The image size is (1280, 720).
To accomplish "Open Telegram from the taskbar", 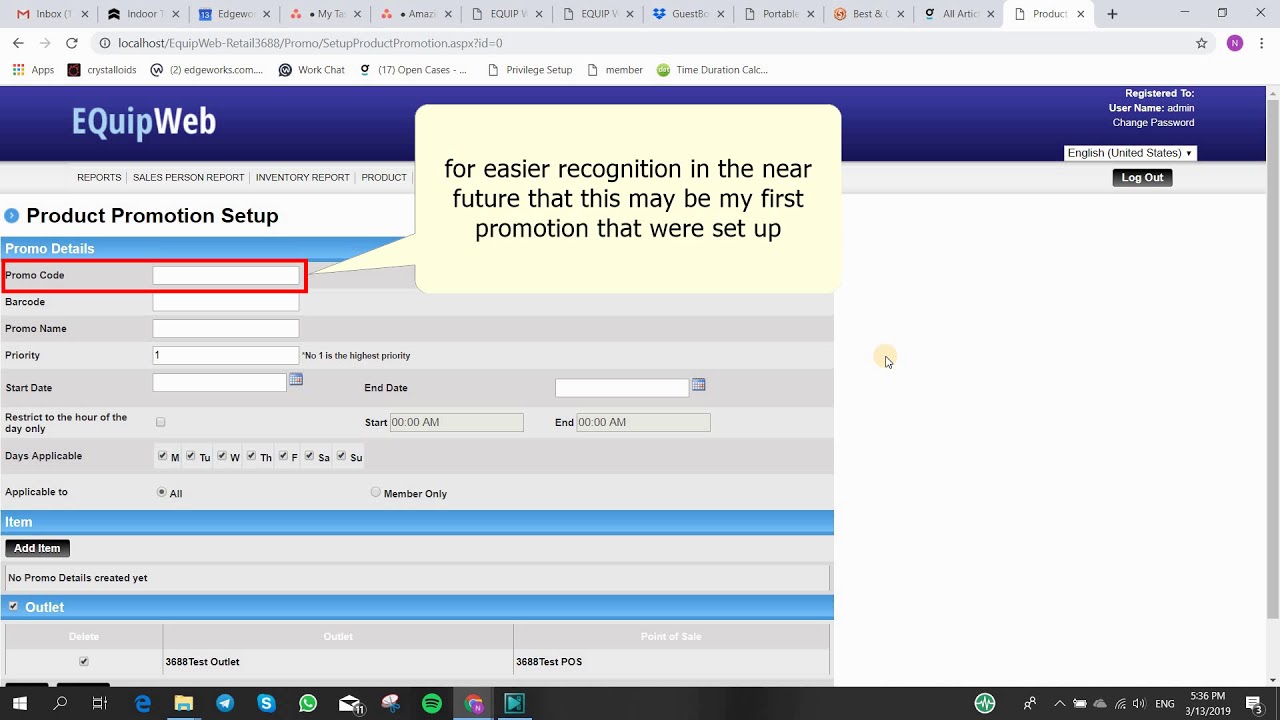I will (x=225, y=703).
